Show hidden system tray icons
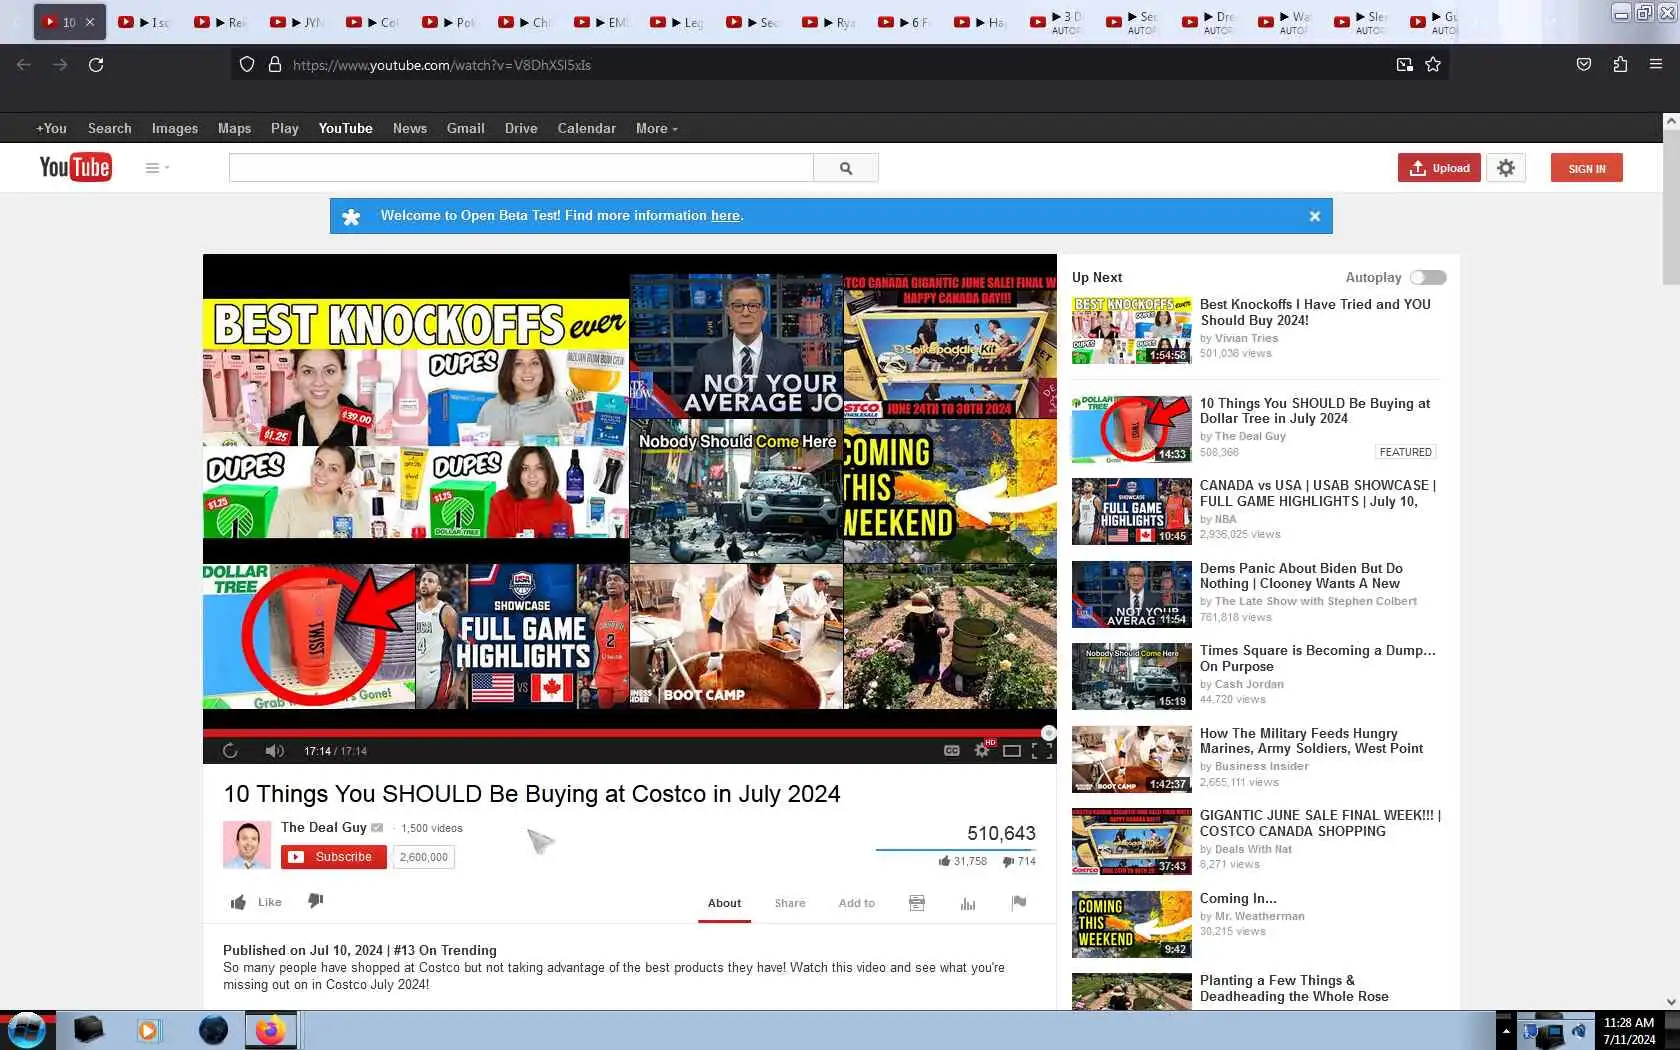 (x=1506, y=1030)
